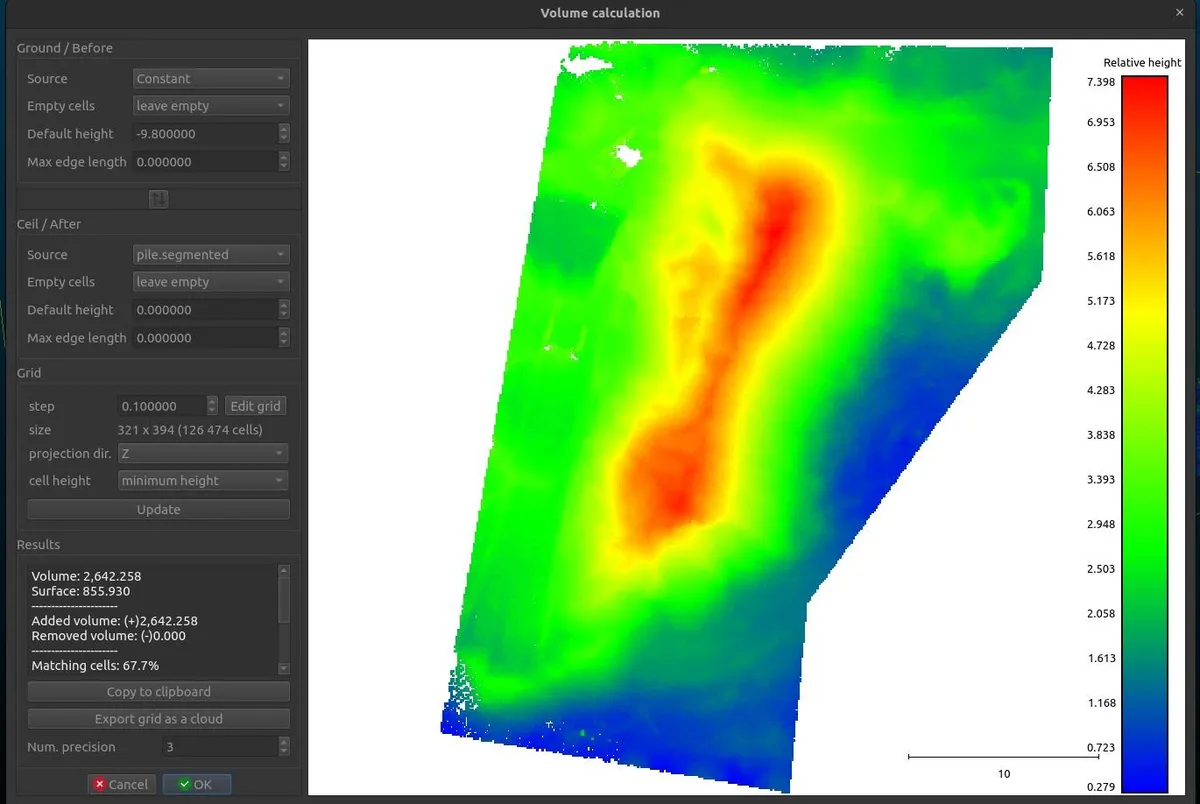Click the Added volume result line
The image size is (1200, 804).
click(x=114, y=621)
